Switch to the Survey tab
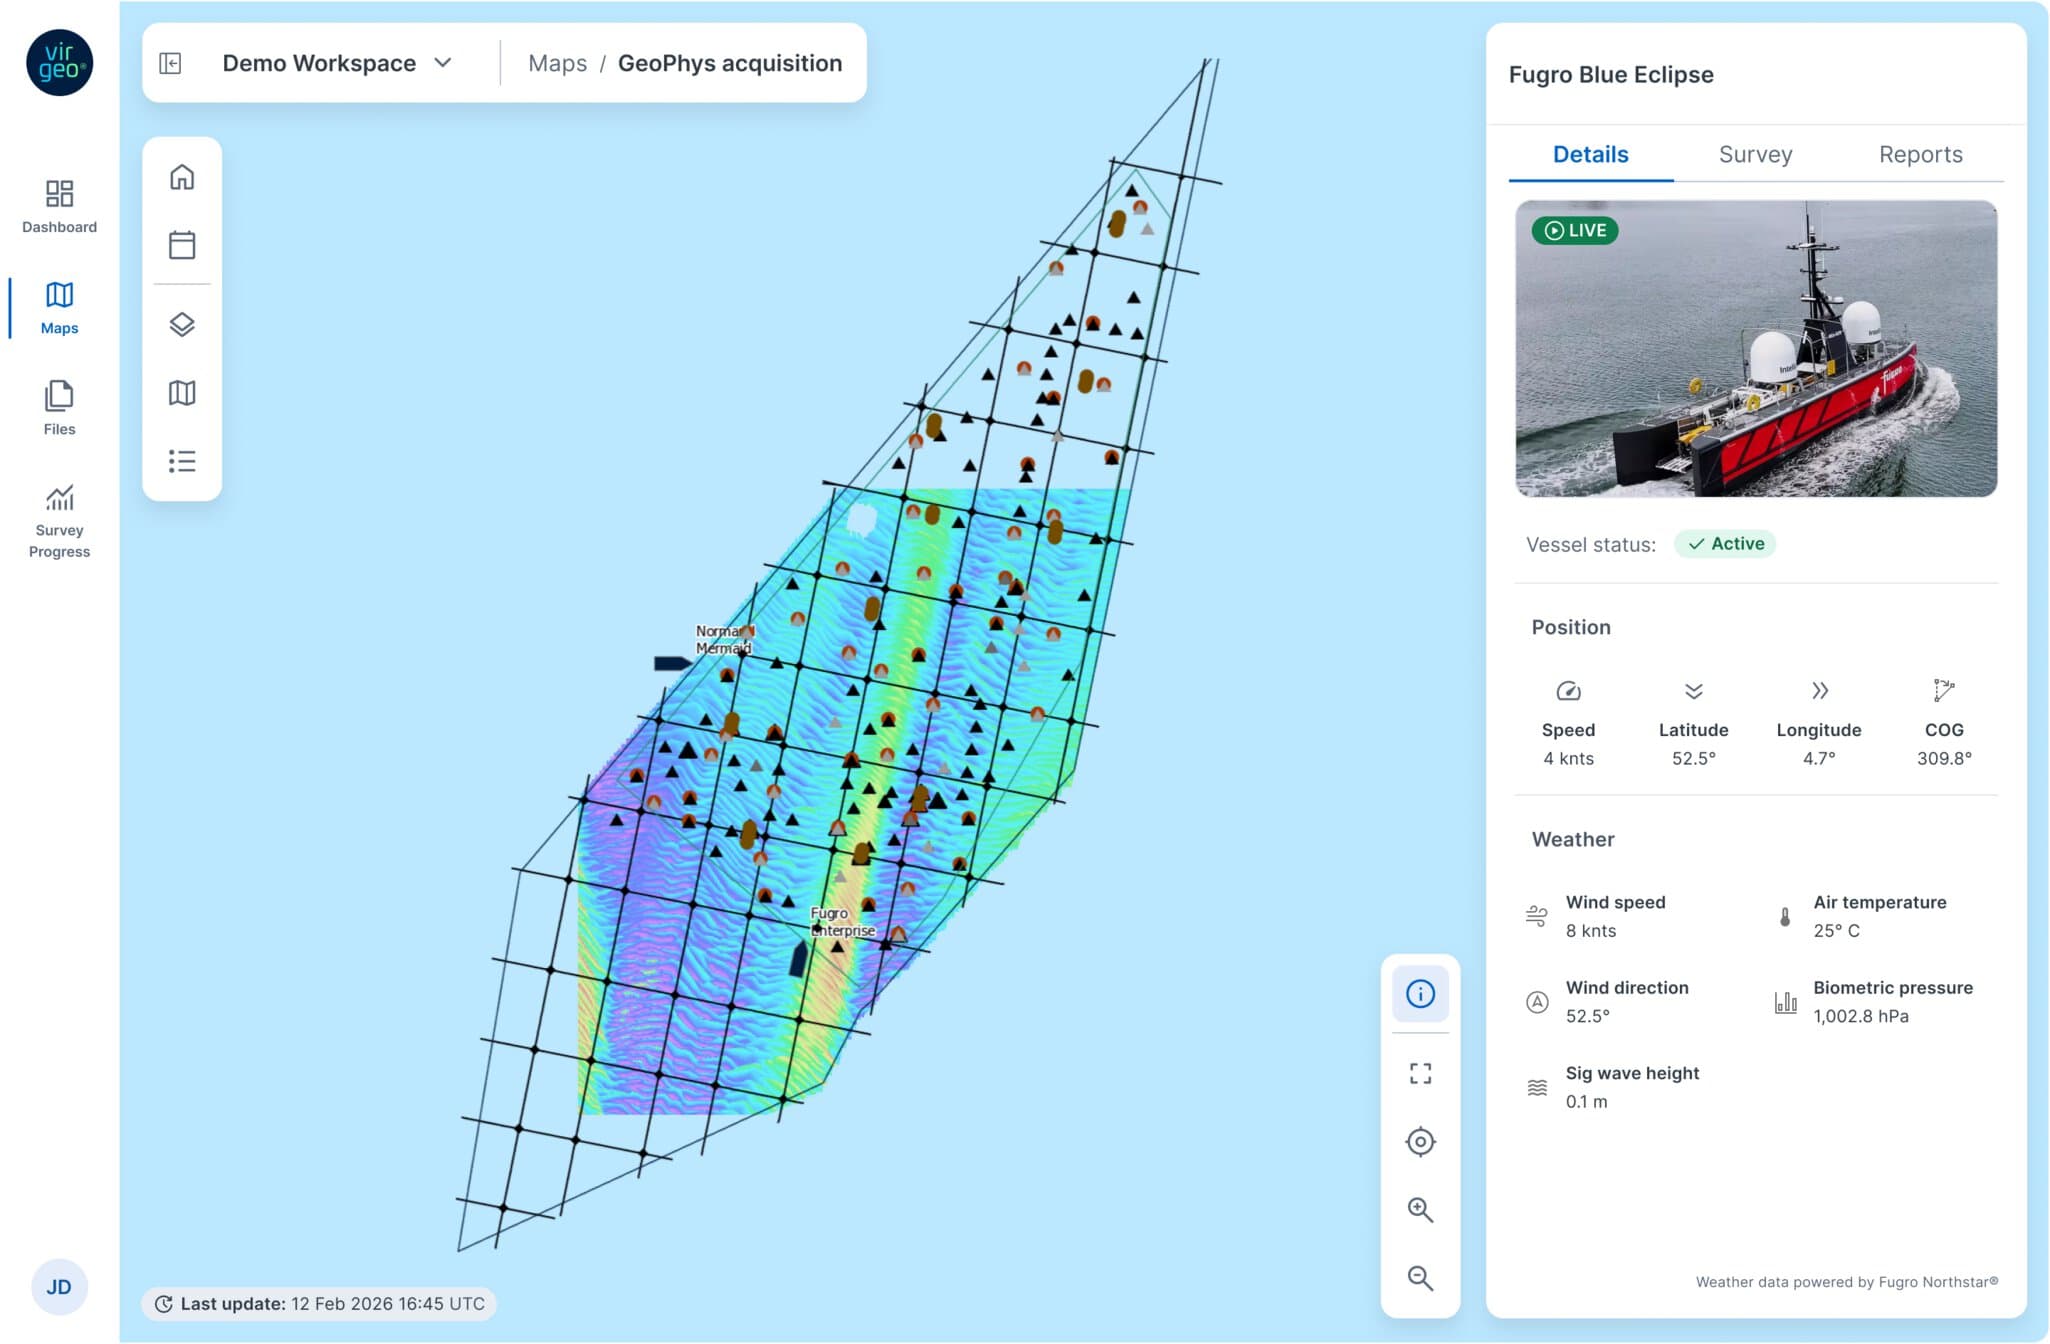2050x1344 pixels. 1755,155
